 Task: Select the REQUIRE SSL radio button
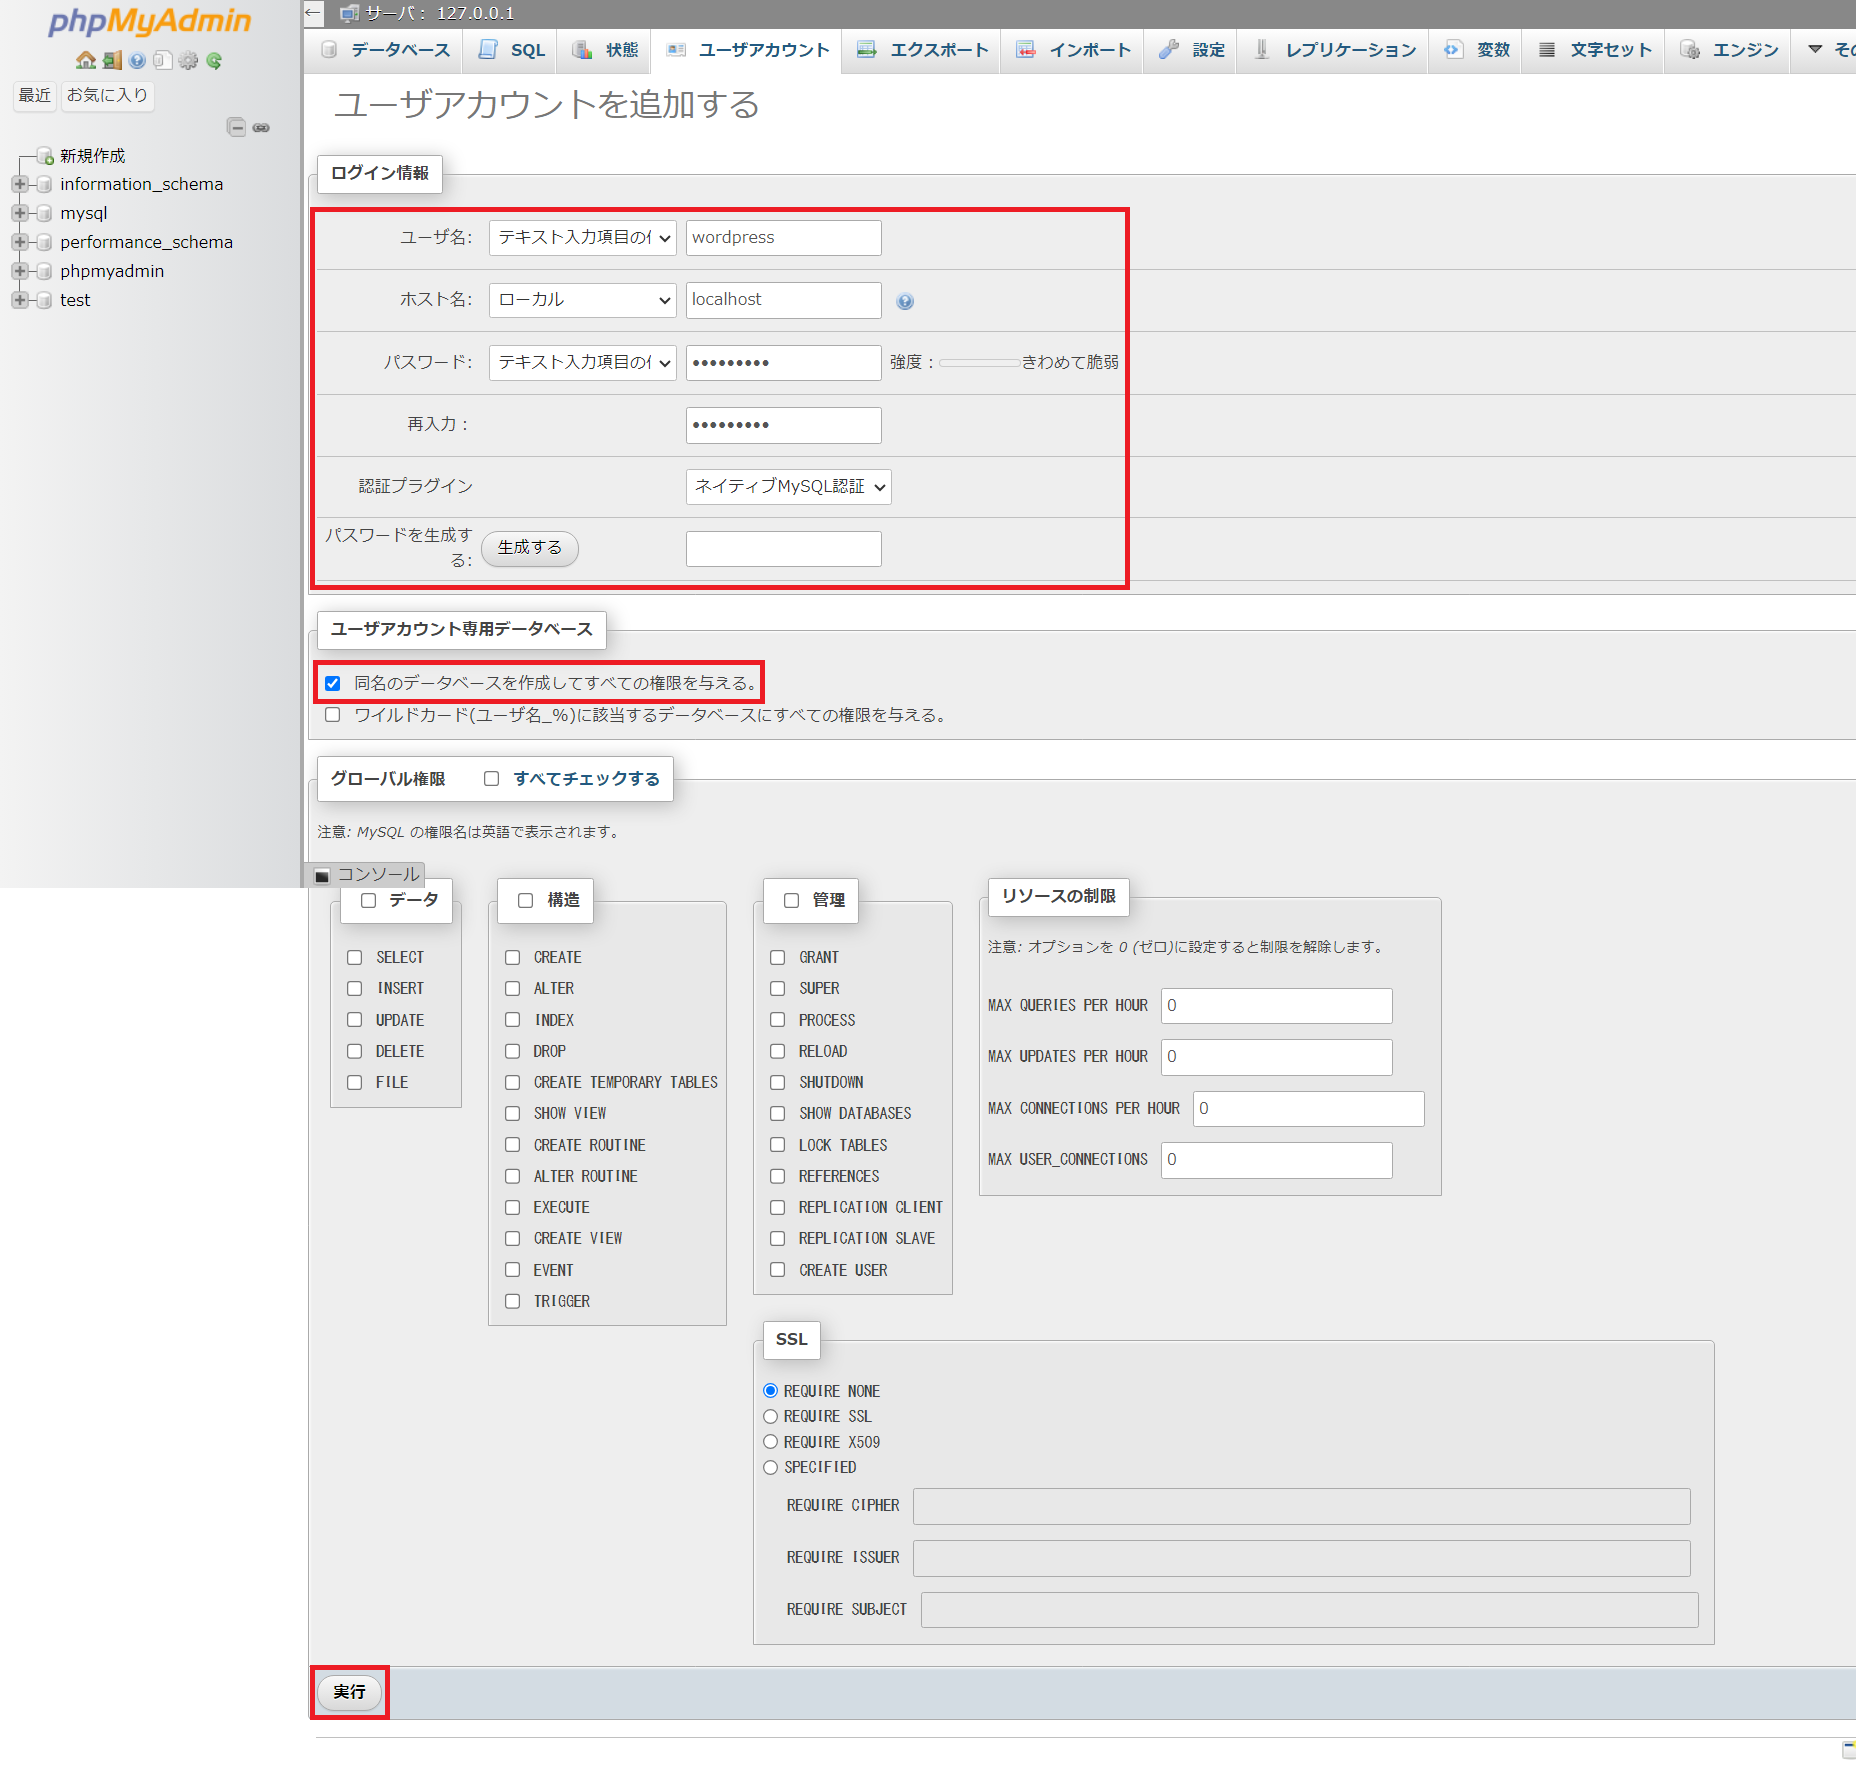coord(770,1416)
